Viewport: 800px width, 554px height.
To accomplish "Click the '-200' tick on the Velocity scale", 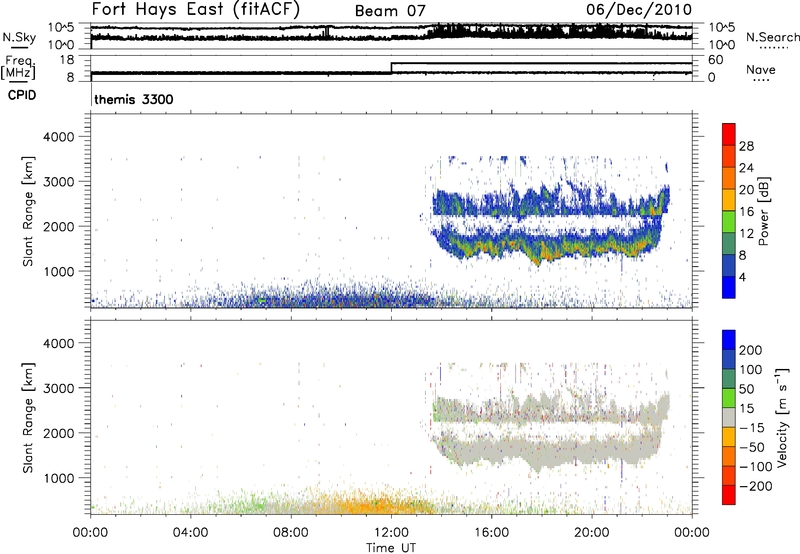I will coord(755,486).
